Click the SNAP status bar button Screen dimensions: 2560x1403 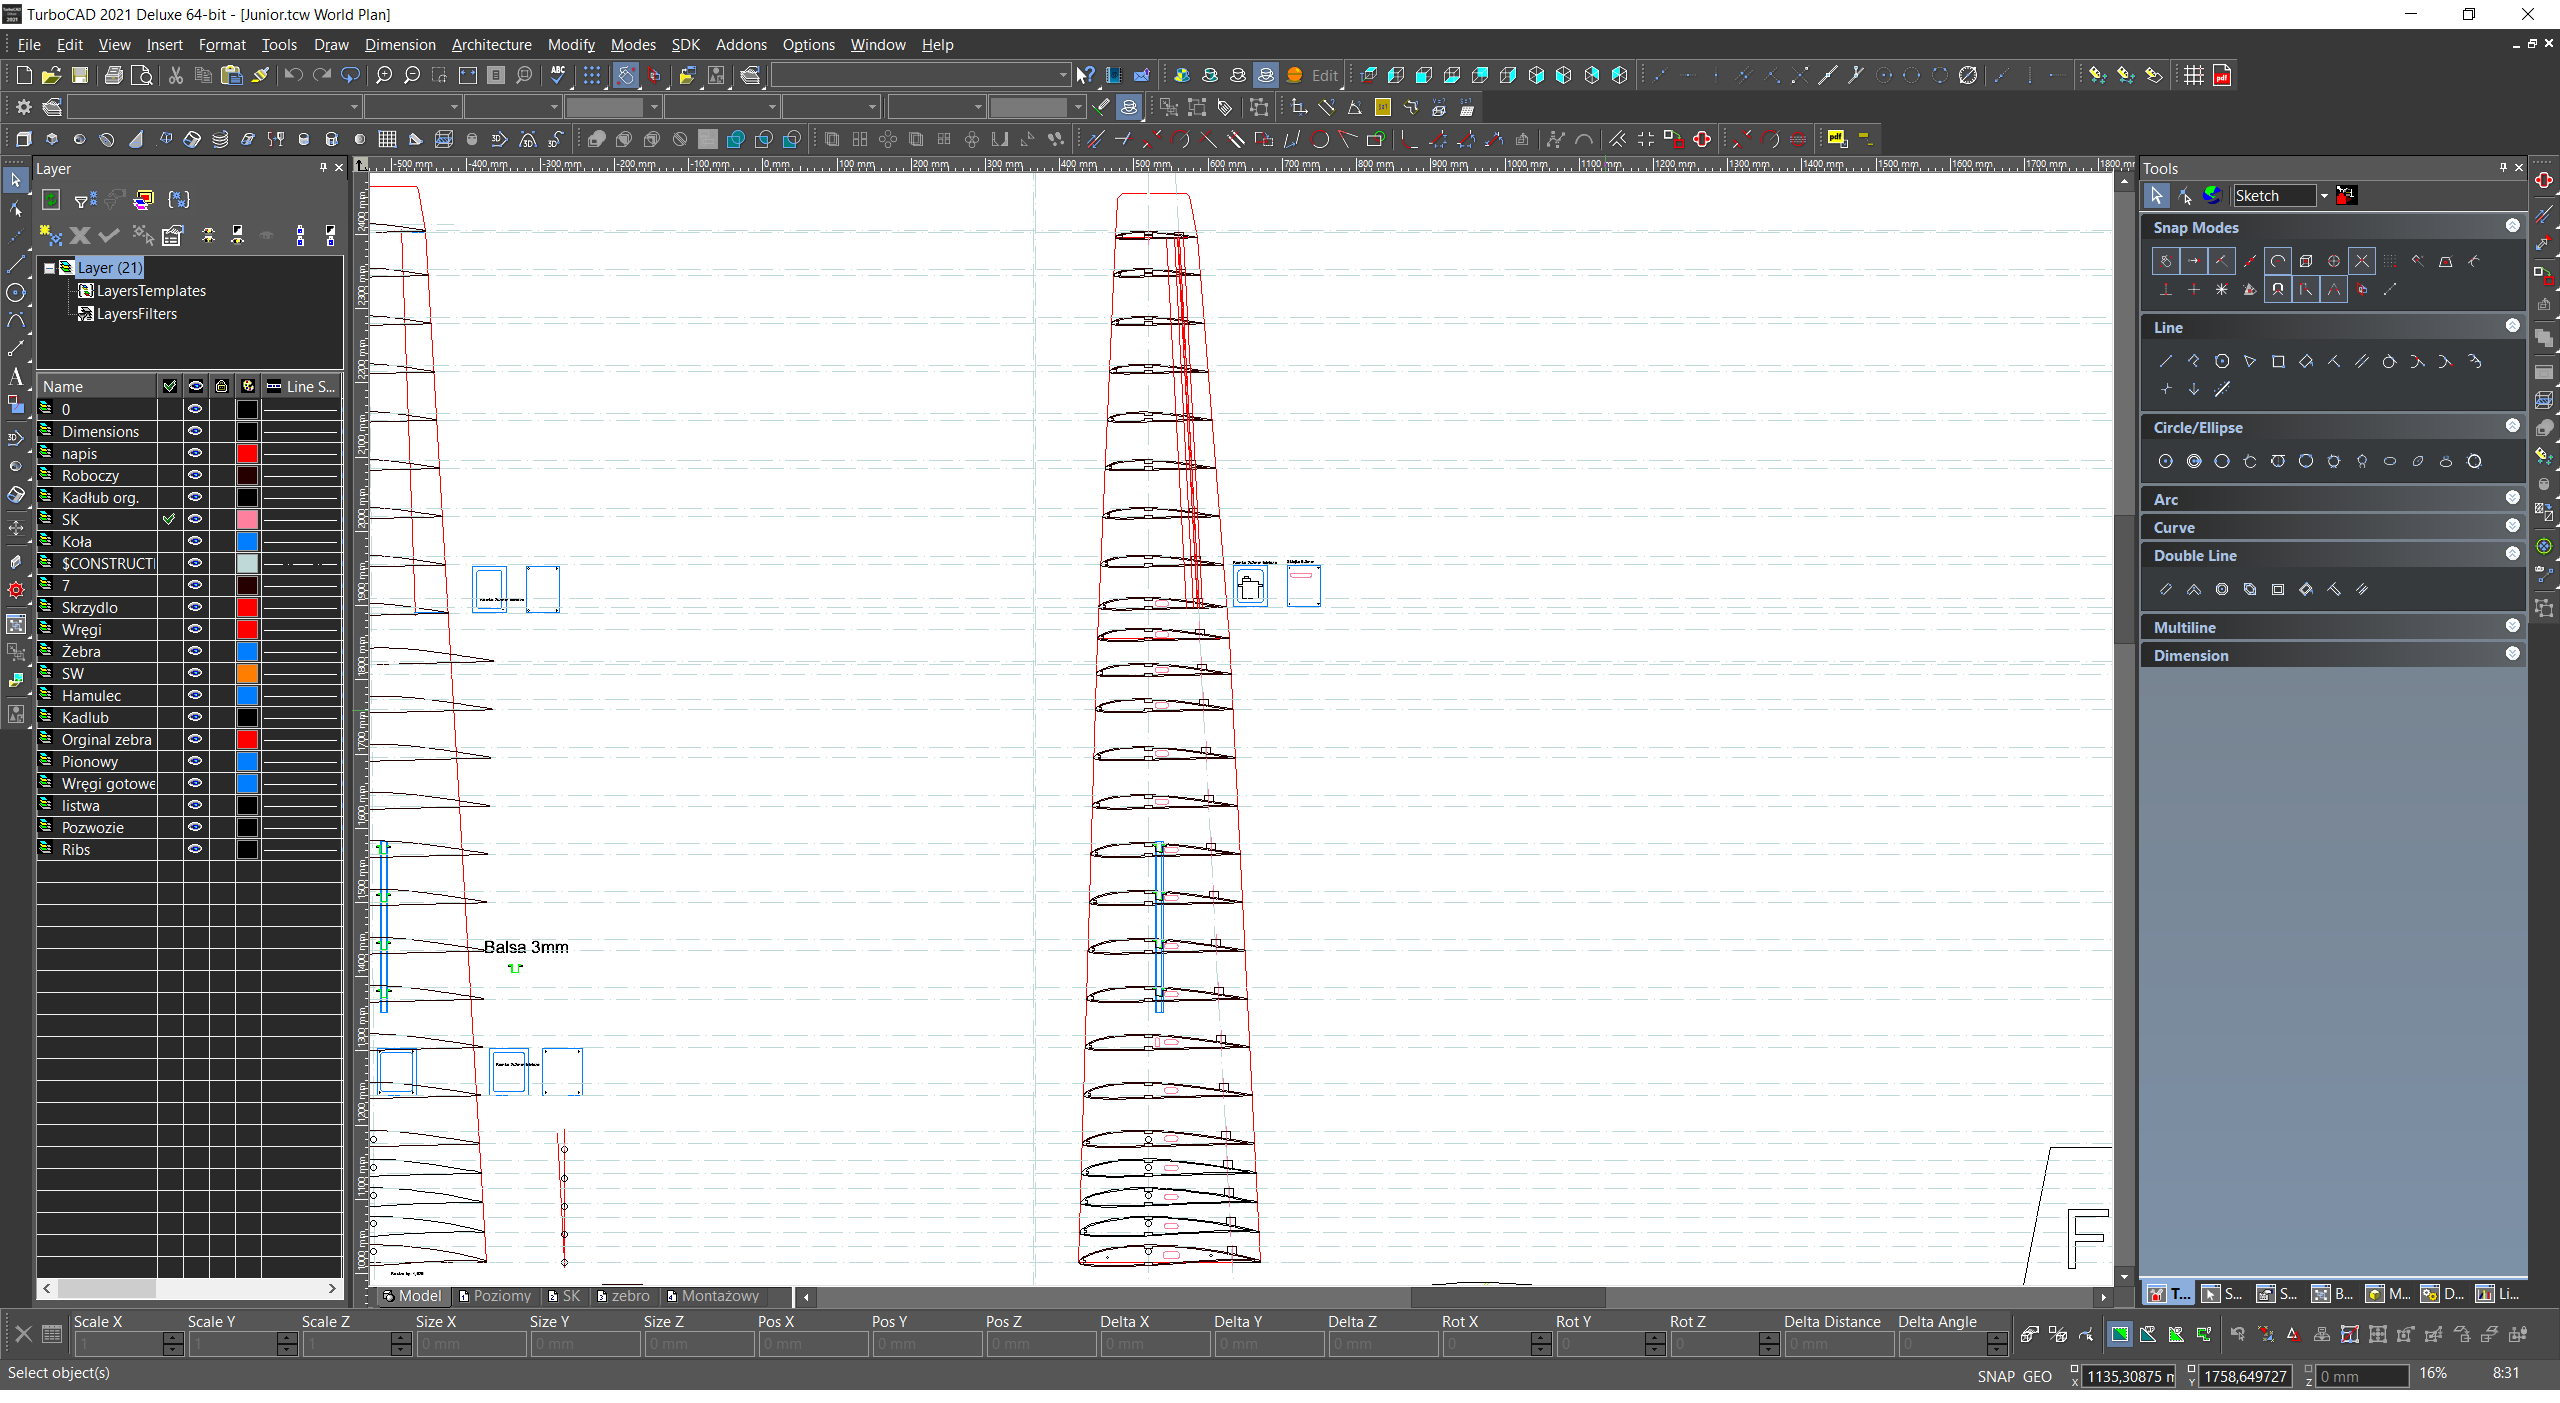tap(1995, 1377)
